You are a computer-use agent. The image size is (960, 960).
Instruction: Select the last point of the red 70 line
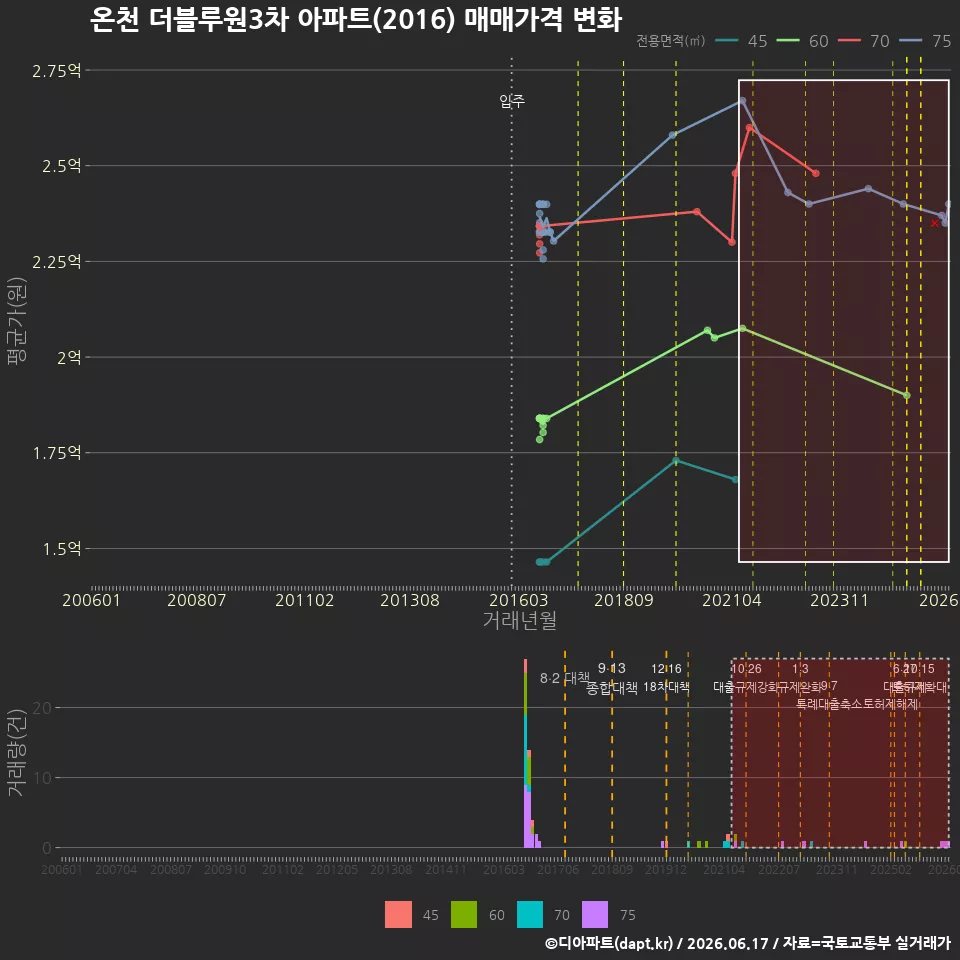pyautogui.click(x=816, y=173)
